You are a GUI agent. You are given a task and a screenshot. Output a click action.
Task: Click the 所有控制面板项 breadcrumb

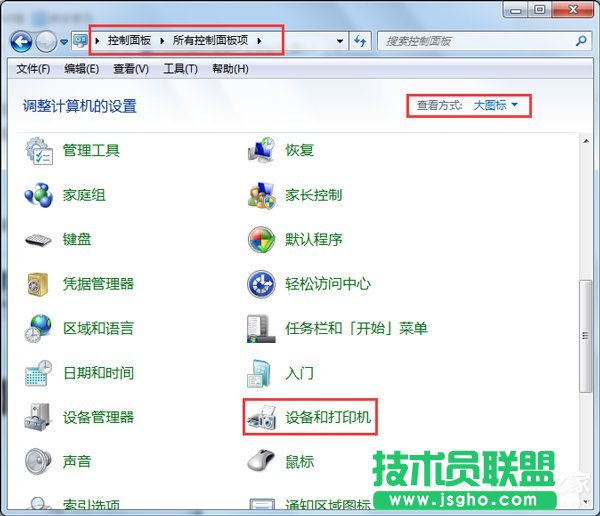(210, 40)
